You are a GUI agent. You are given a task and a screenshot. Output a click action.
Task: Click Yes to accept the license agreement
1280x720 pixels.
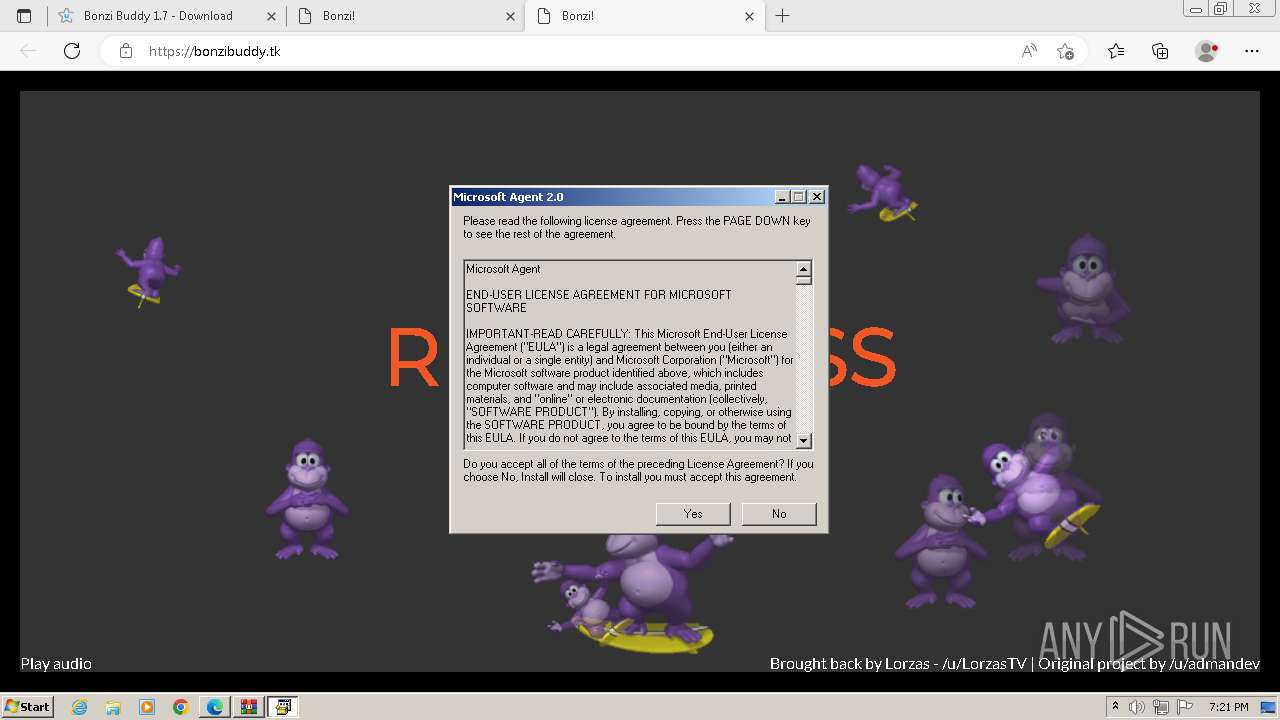point(693,513)
